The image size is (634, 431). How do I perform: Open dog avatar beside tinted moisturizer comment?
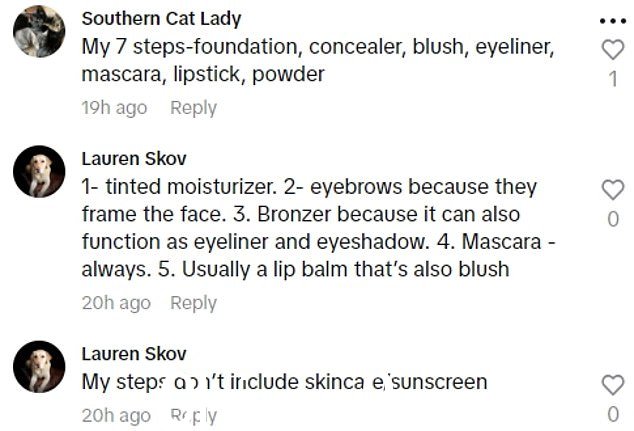click(39, 171)
